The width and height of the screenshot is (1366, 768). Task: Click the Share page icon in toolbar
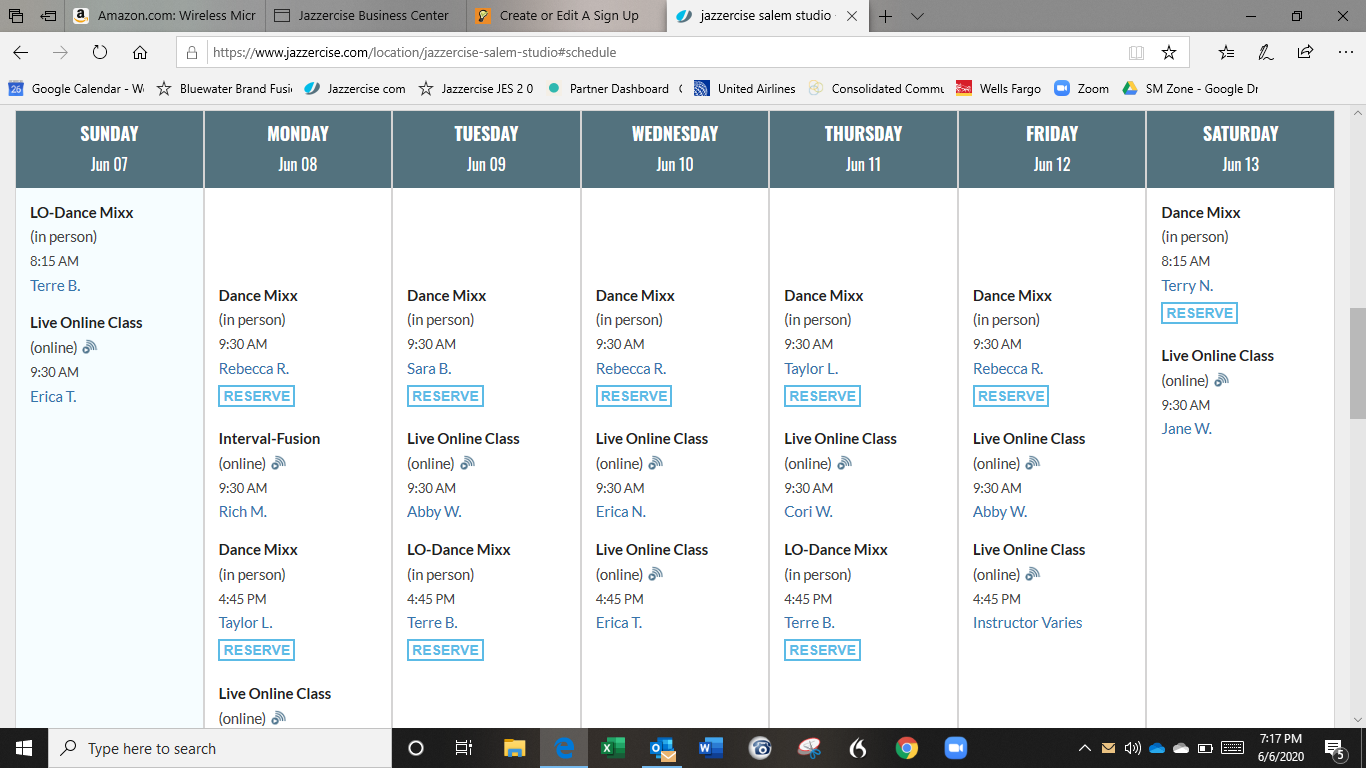(x=1305, y=53)
